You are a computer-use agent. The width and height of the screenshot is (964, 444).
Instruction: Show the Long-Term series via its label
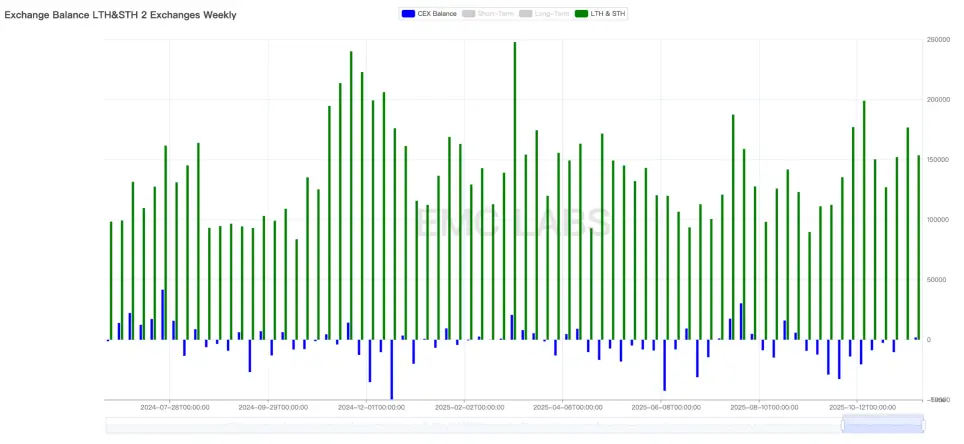click(552, 14)
